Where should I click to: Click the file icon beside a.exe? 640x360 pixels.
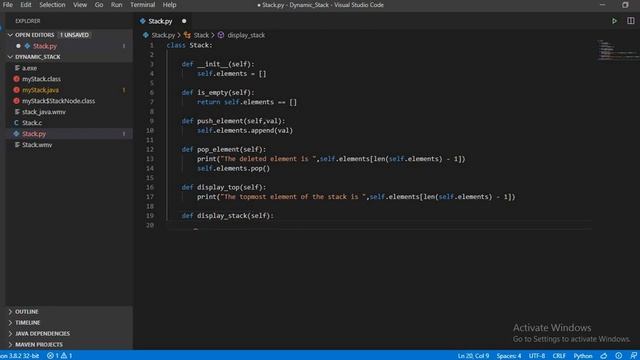[17, 68]
